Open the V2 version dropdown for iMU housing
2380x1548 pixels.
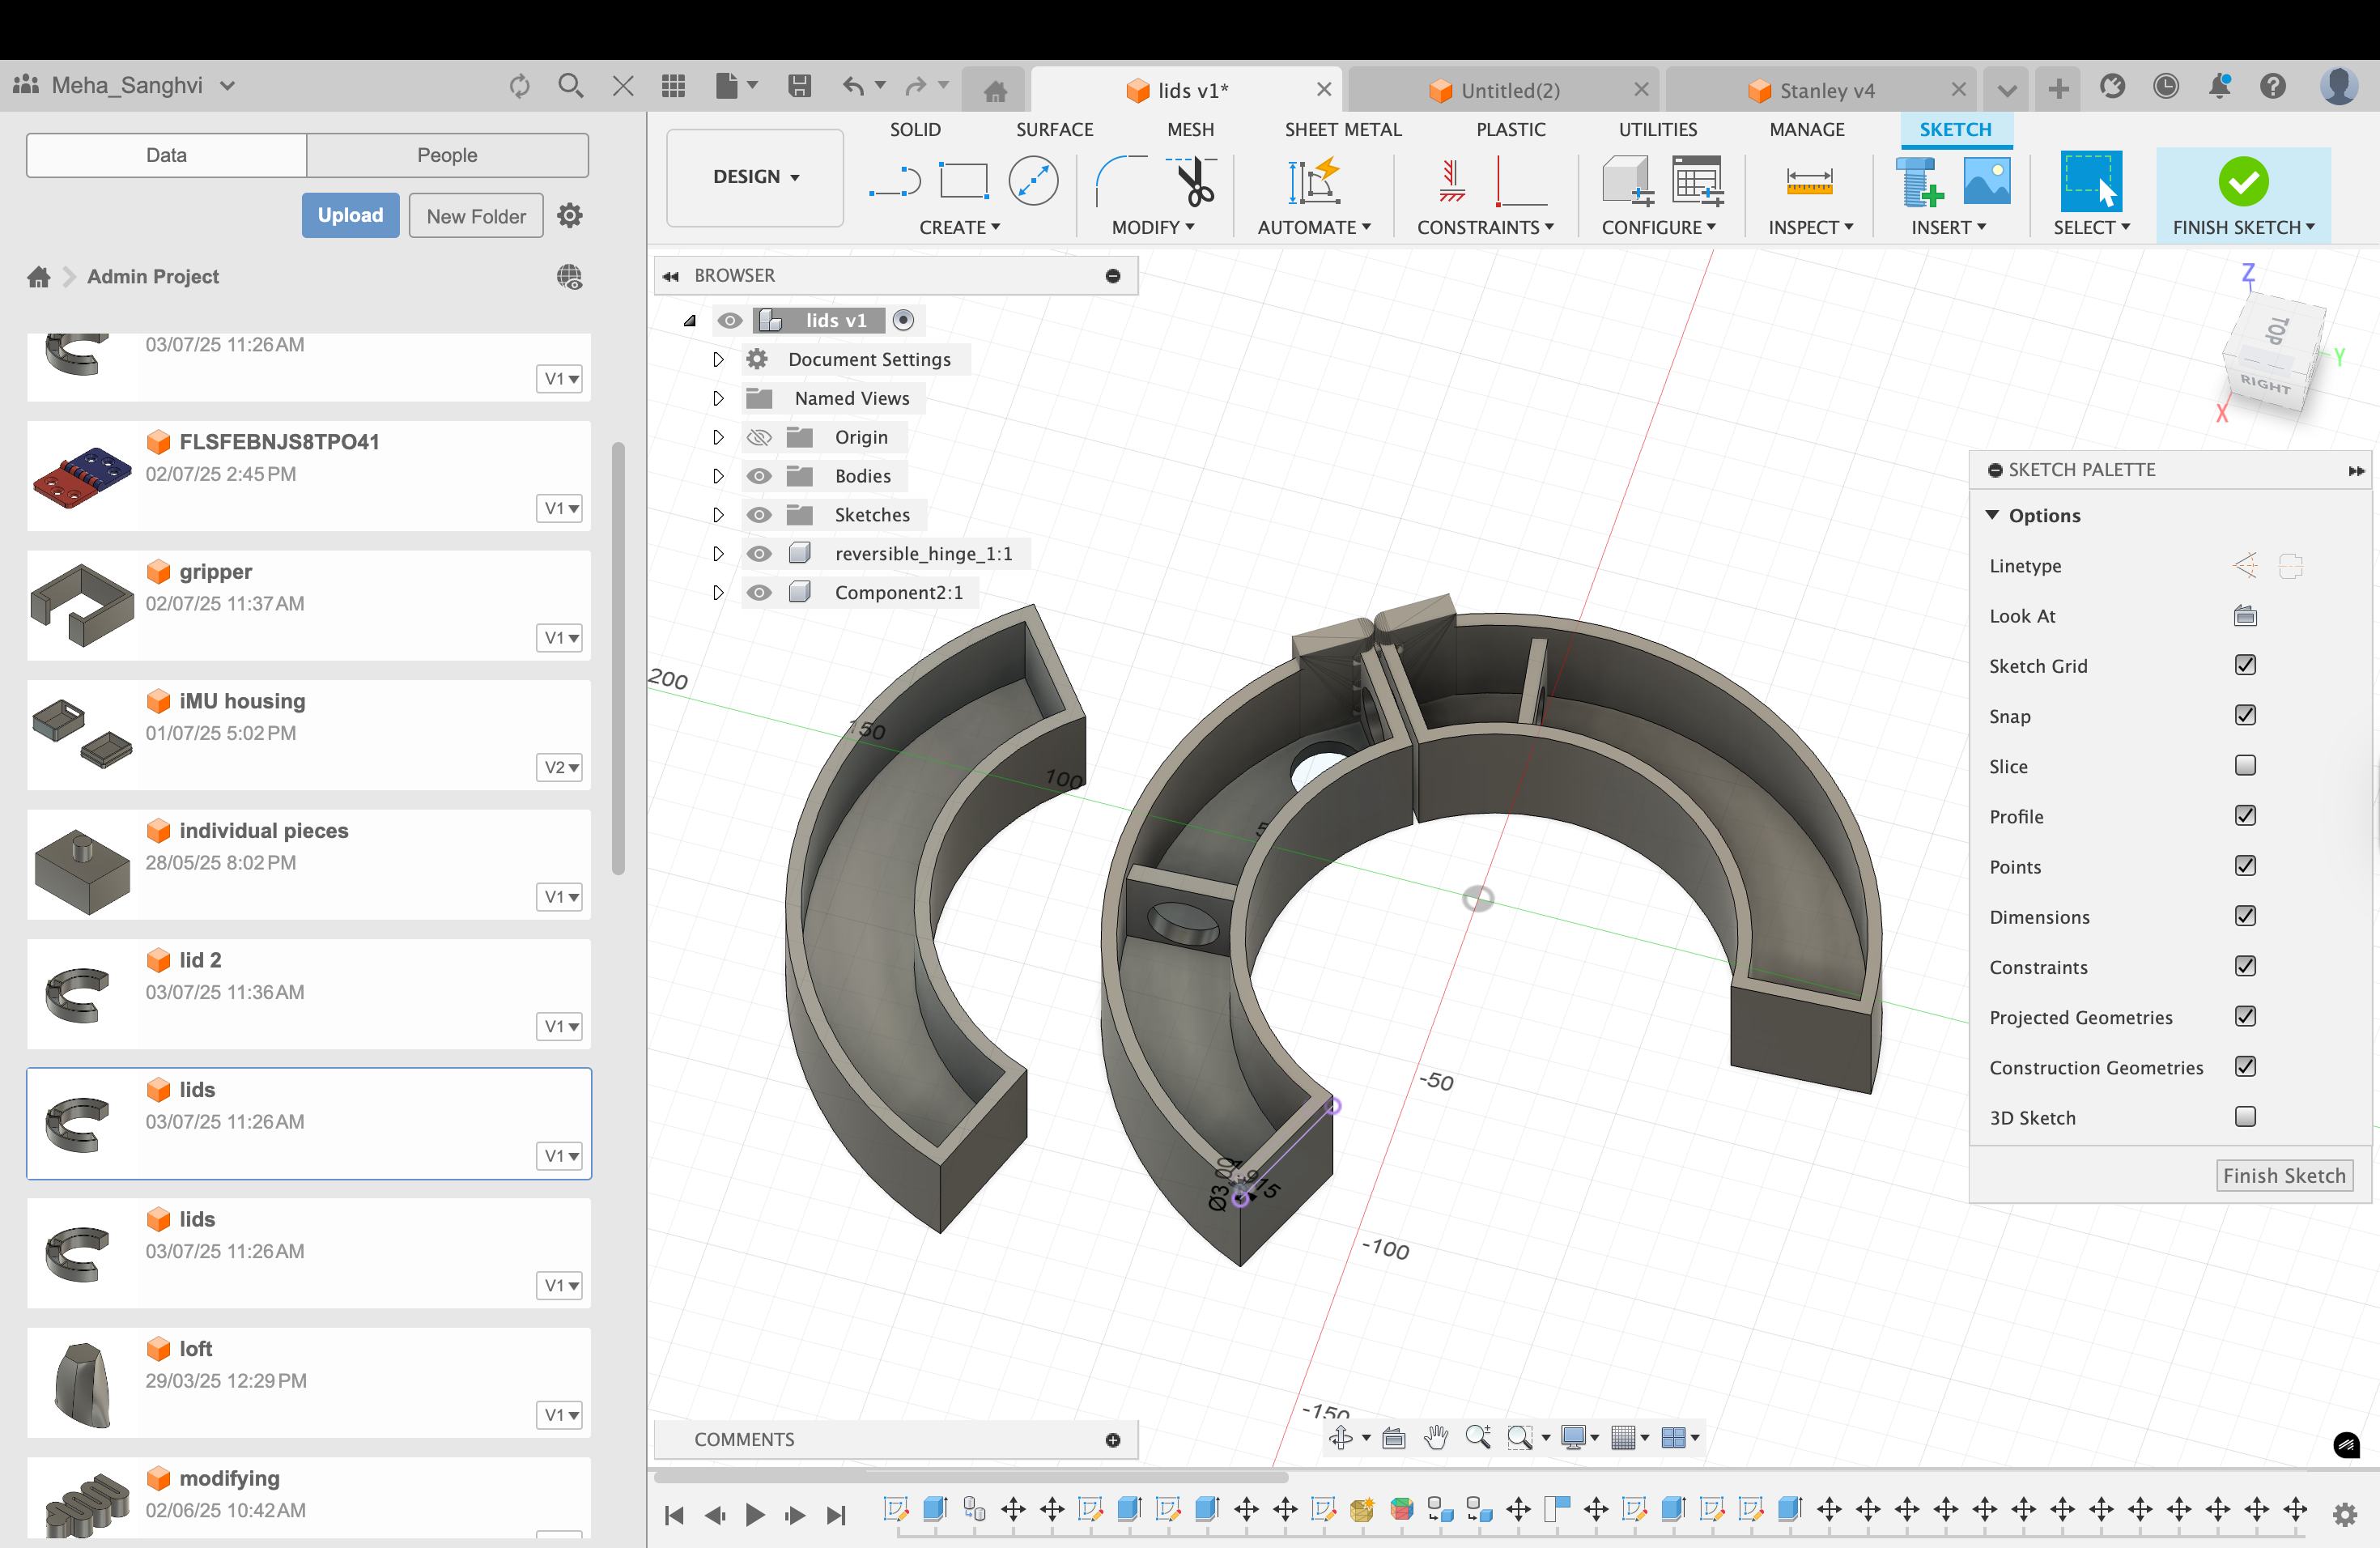click(x=560, y=767)
